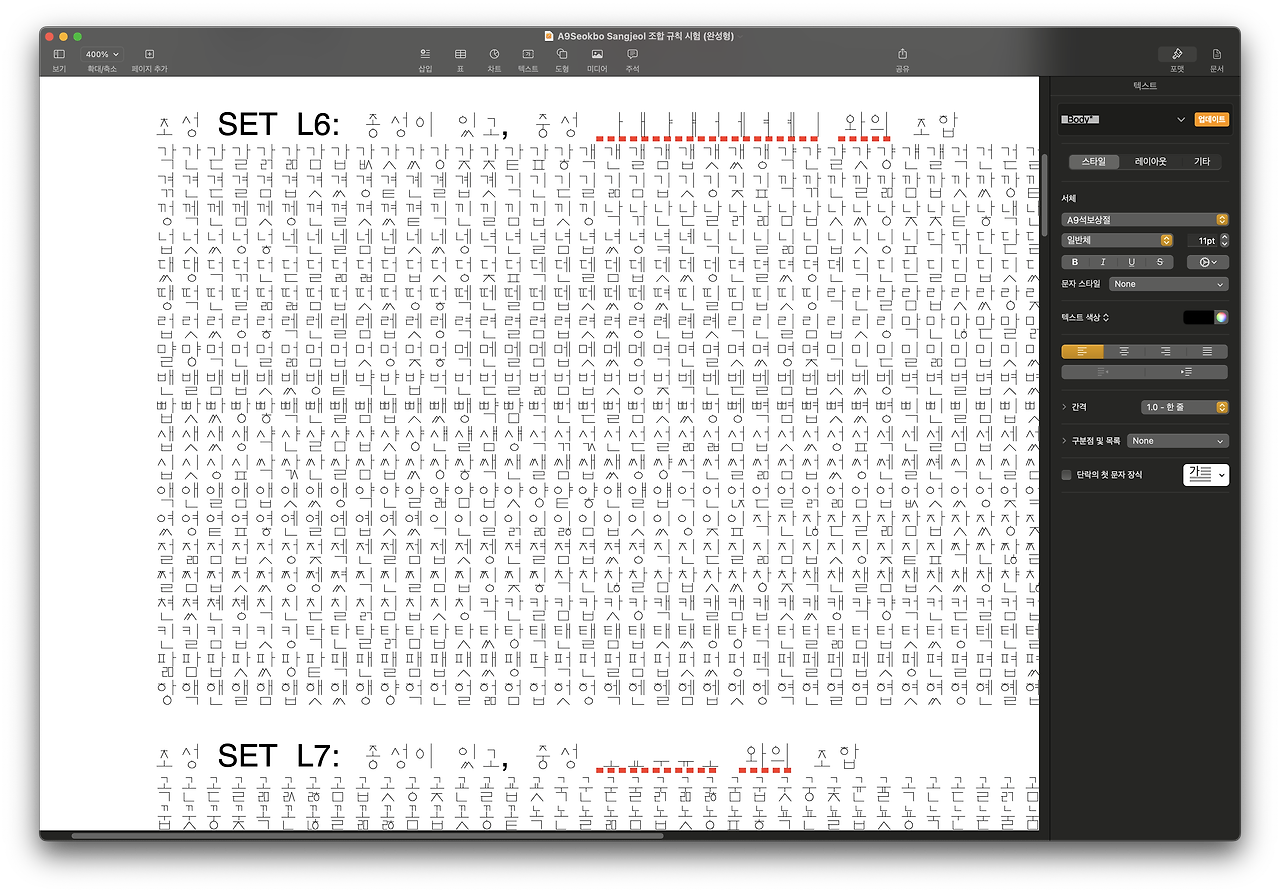Open the advanced text options gear menu
The width and height of the screenshot is (1280, 893).
point(1207,262)
